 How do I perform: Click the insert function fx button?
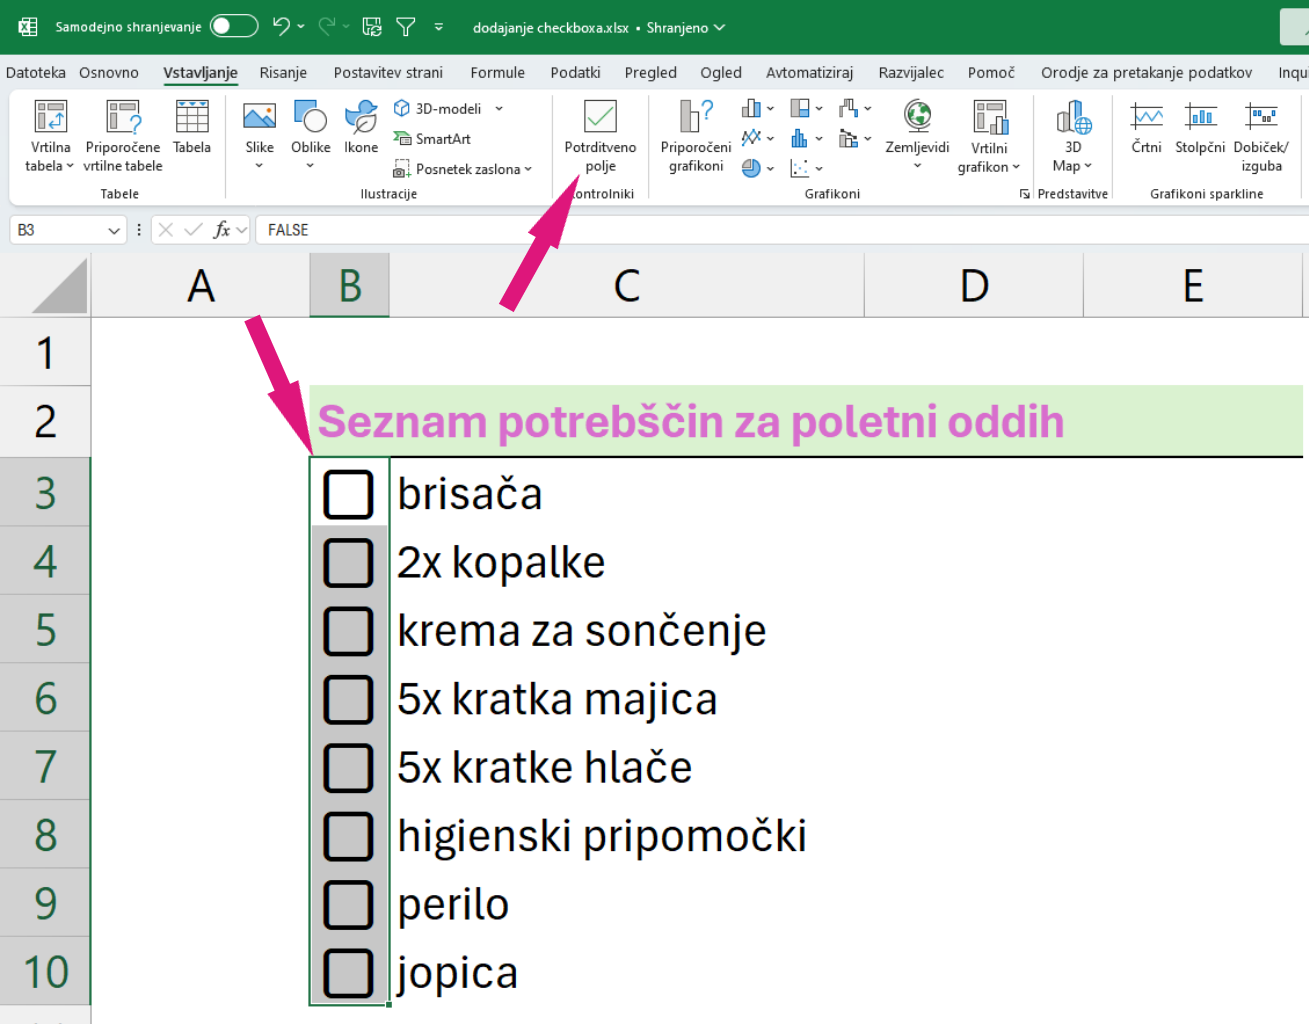point(222,230)
